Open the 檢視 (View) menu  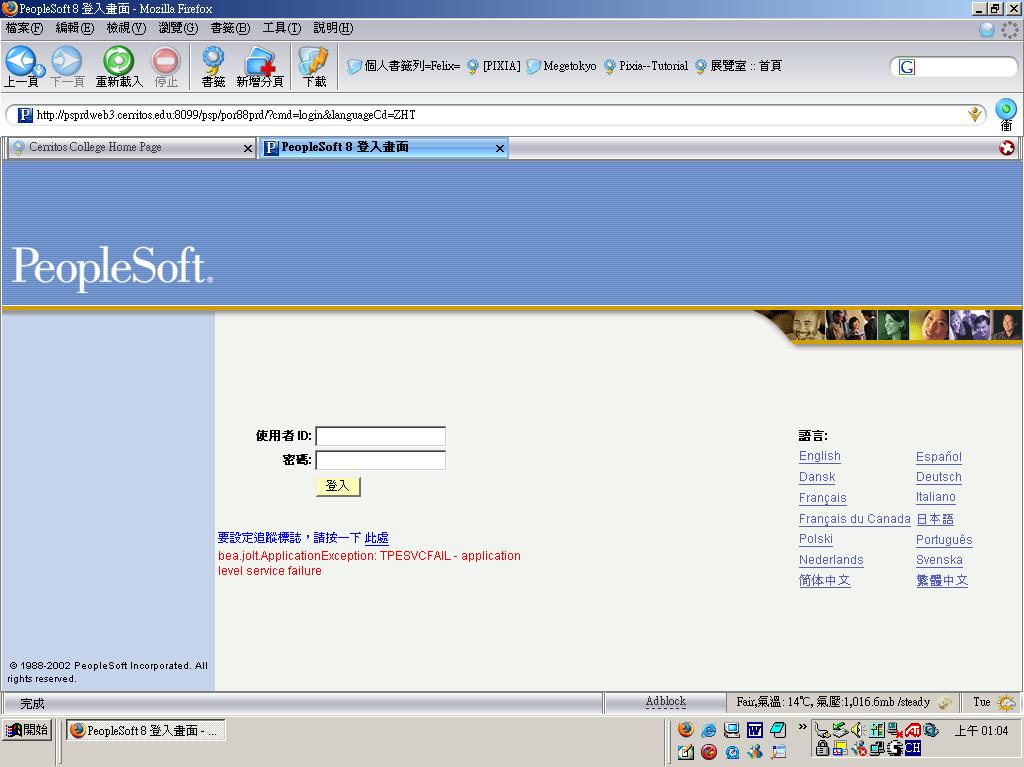tap(126, 28)
